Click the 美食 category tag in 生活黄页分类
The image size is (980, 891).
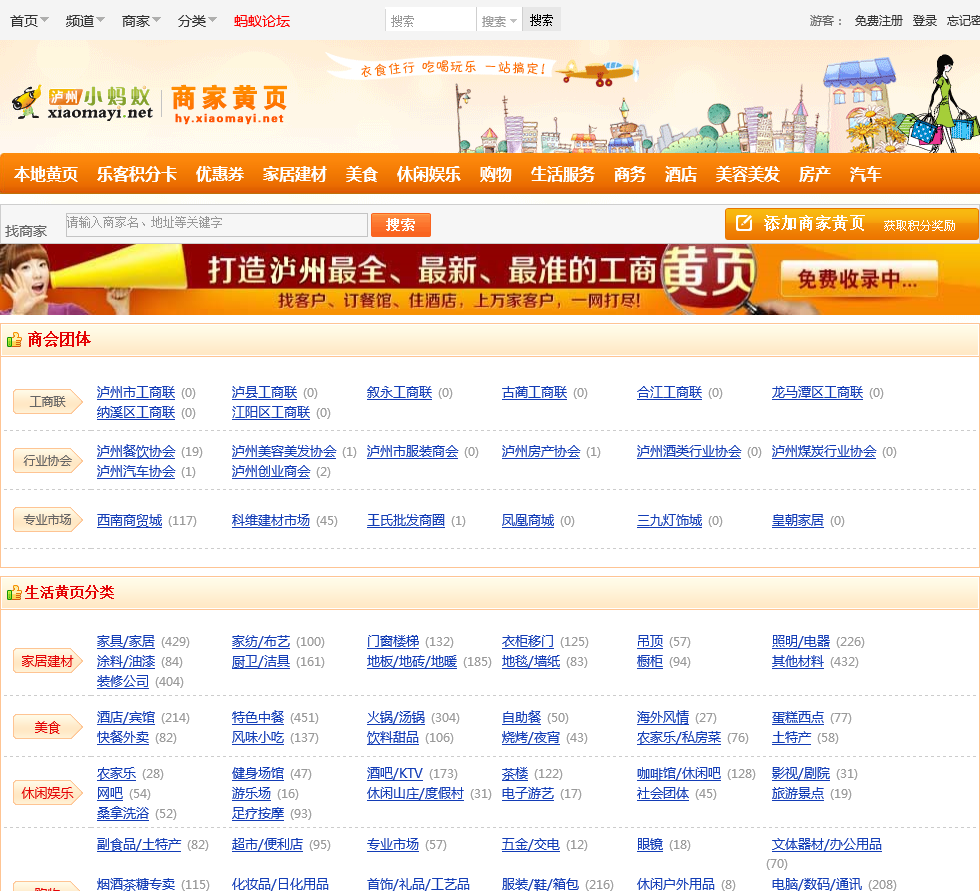pyautogui.click(x=48, y=727)
